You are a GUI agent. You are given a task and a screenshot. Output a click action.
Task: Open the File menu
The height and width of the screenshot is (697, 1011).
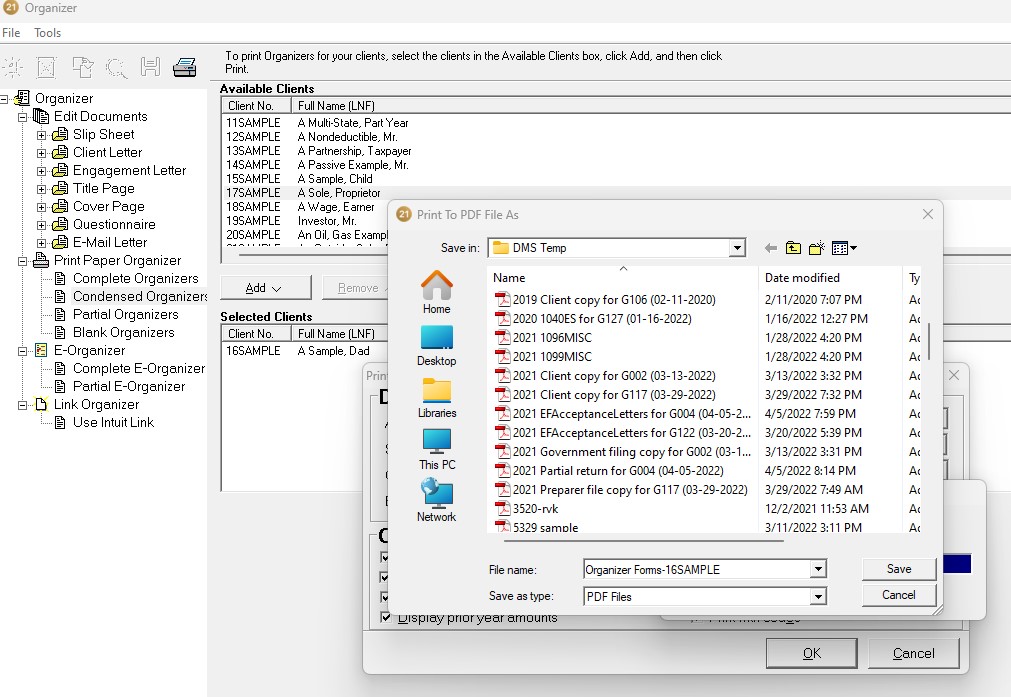[x=11, y=32]
